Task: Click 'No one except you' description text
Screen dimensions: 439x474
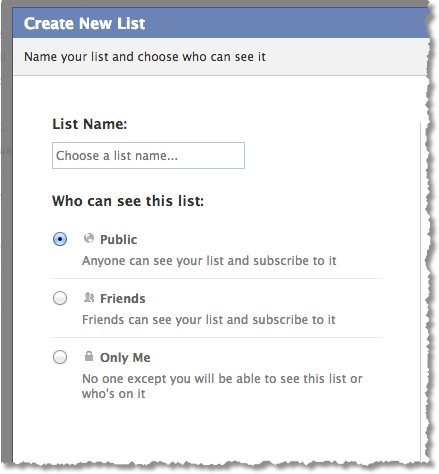Action: click(222, 386)
